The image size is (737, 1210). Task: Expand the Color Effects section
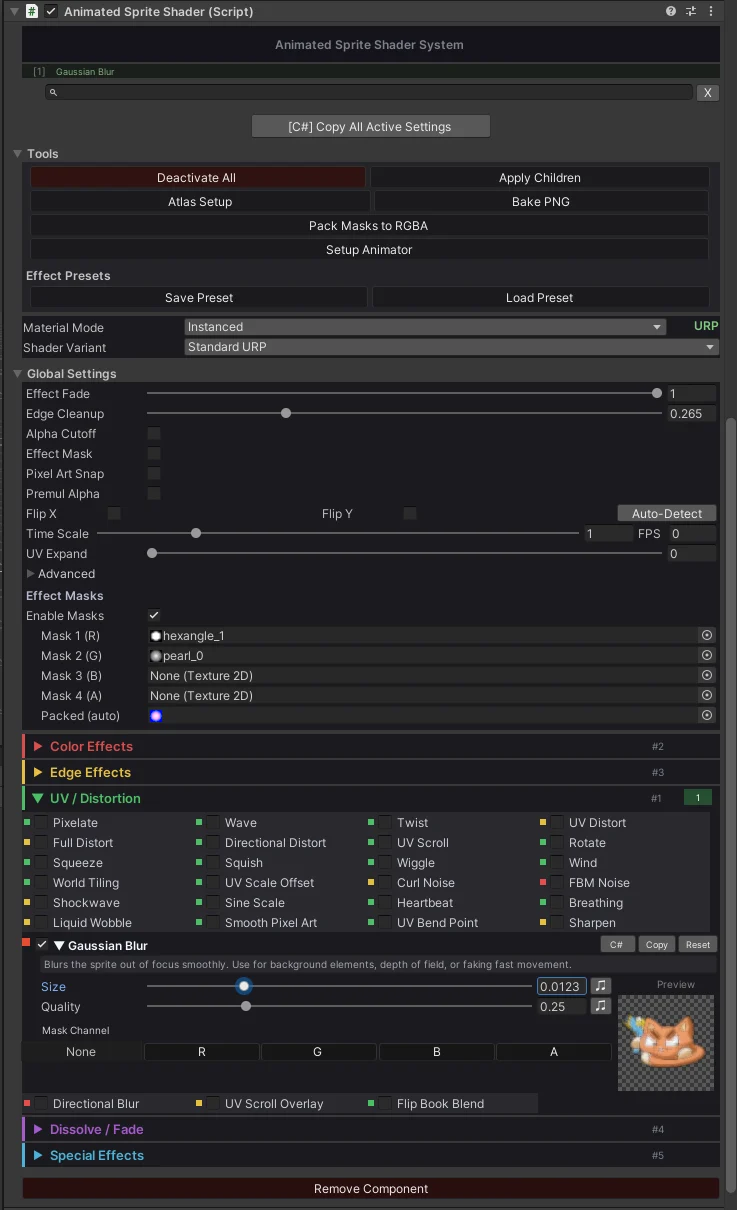point(38,746)
